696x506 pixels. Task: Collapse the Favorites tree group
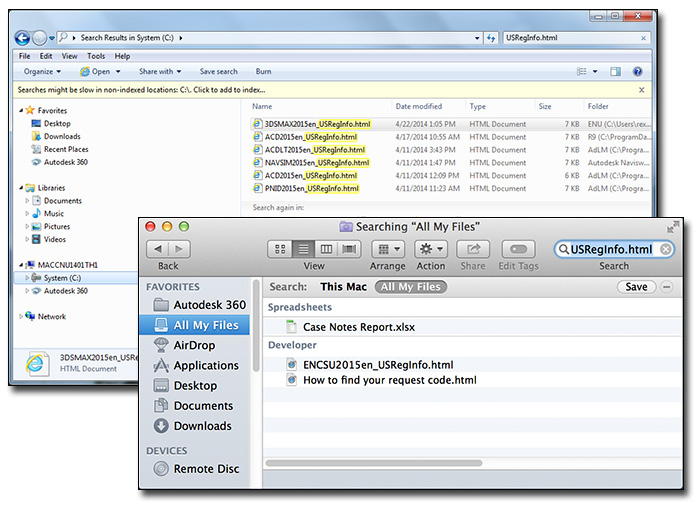pos(21,111)
